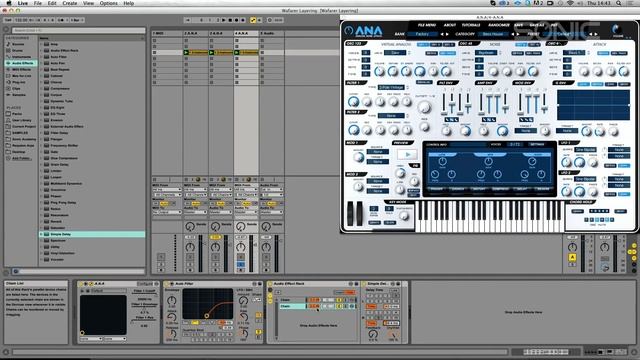This screenshot has height=360, width=640.
Task: Open the ANA Filter 2 type dropdown
Action: 392,116
